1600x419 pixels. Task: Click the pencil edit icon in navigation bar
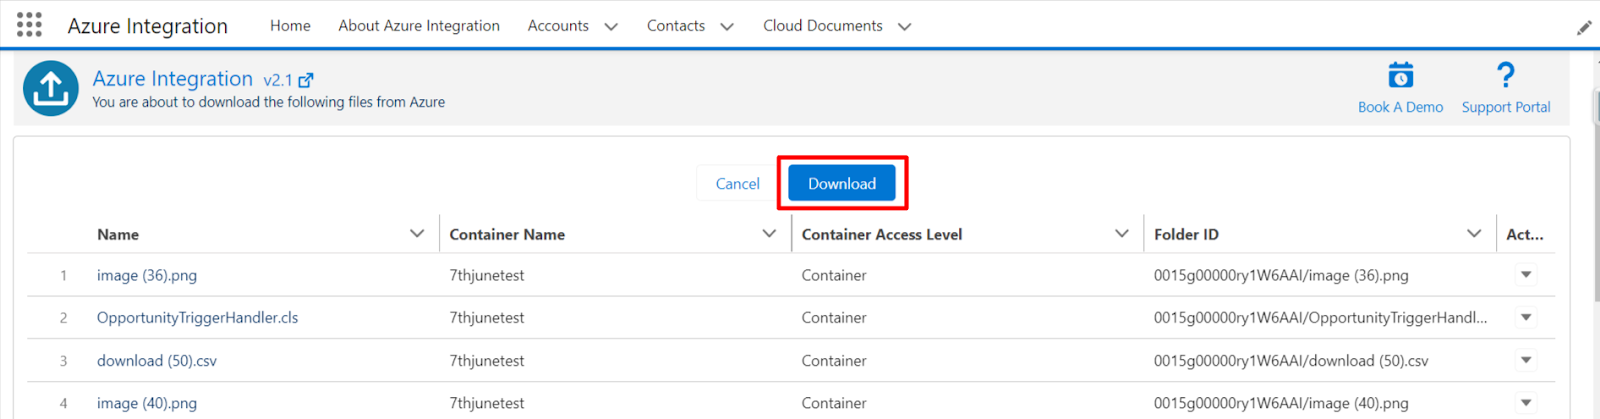click(x=1584, y=28)
